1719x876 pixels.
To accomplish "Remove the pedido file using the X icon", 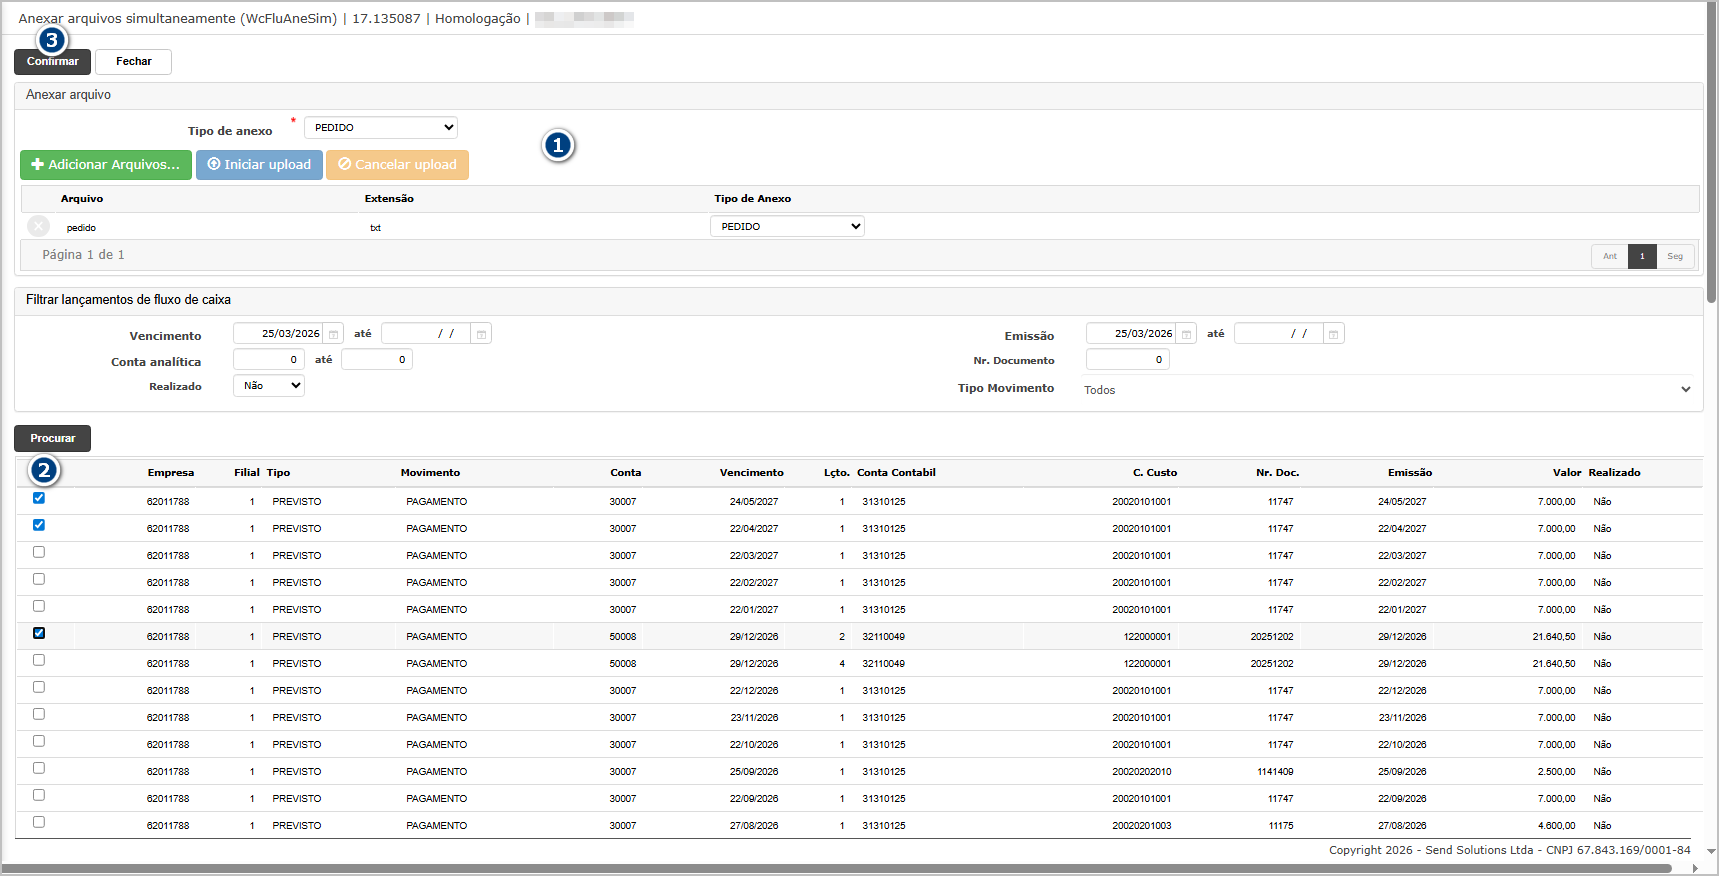I will [39, 226].
